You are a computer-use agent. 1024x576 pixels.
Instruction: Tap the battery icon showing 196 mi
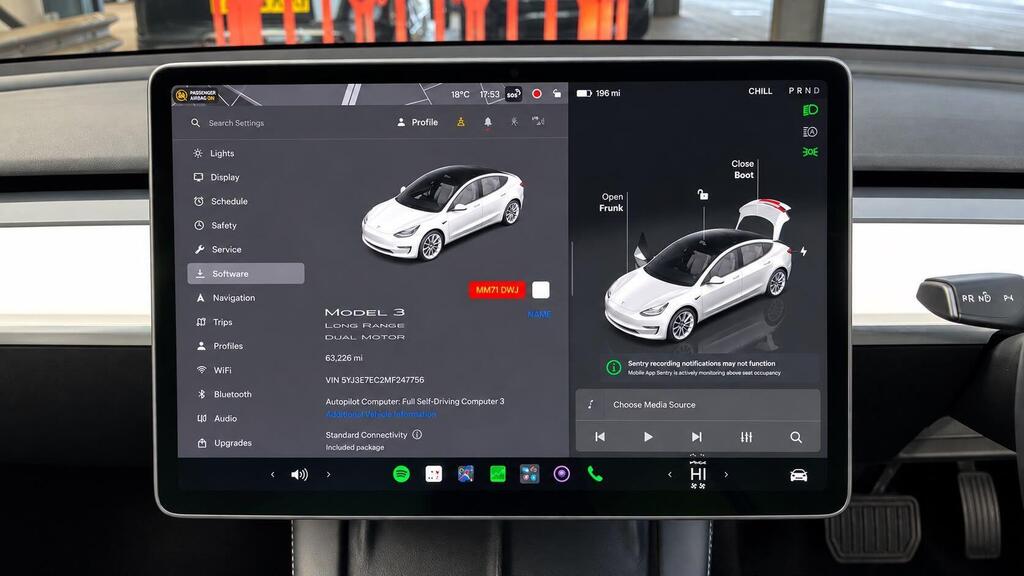[584, 93]
